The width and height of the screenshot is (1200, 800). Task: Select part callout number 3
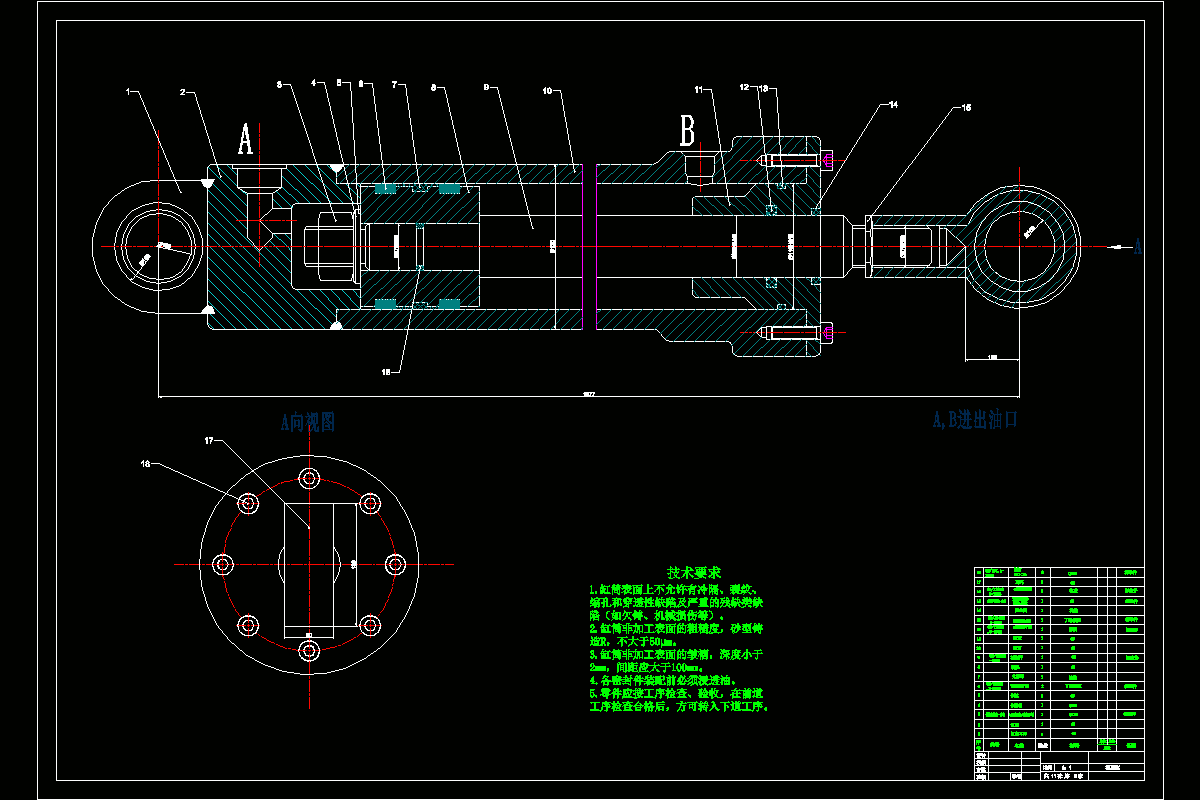pos(280,84)
